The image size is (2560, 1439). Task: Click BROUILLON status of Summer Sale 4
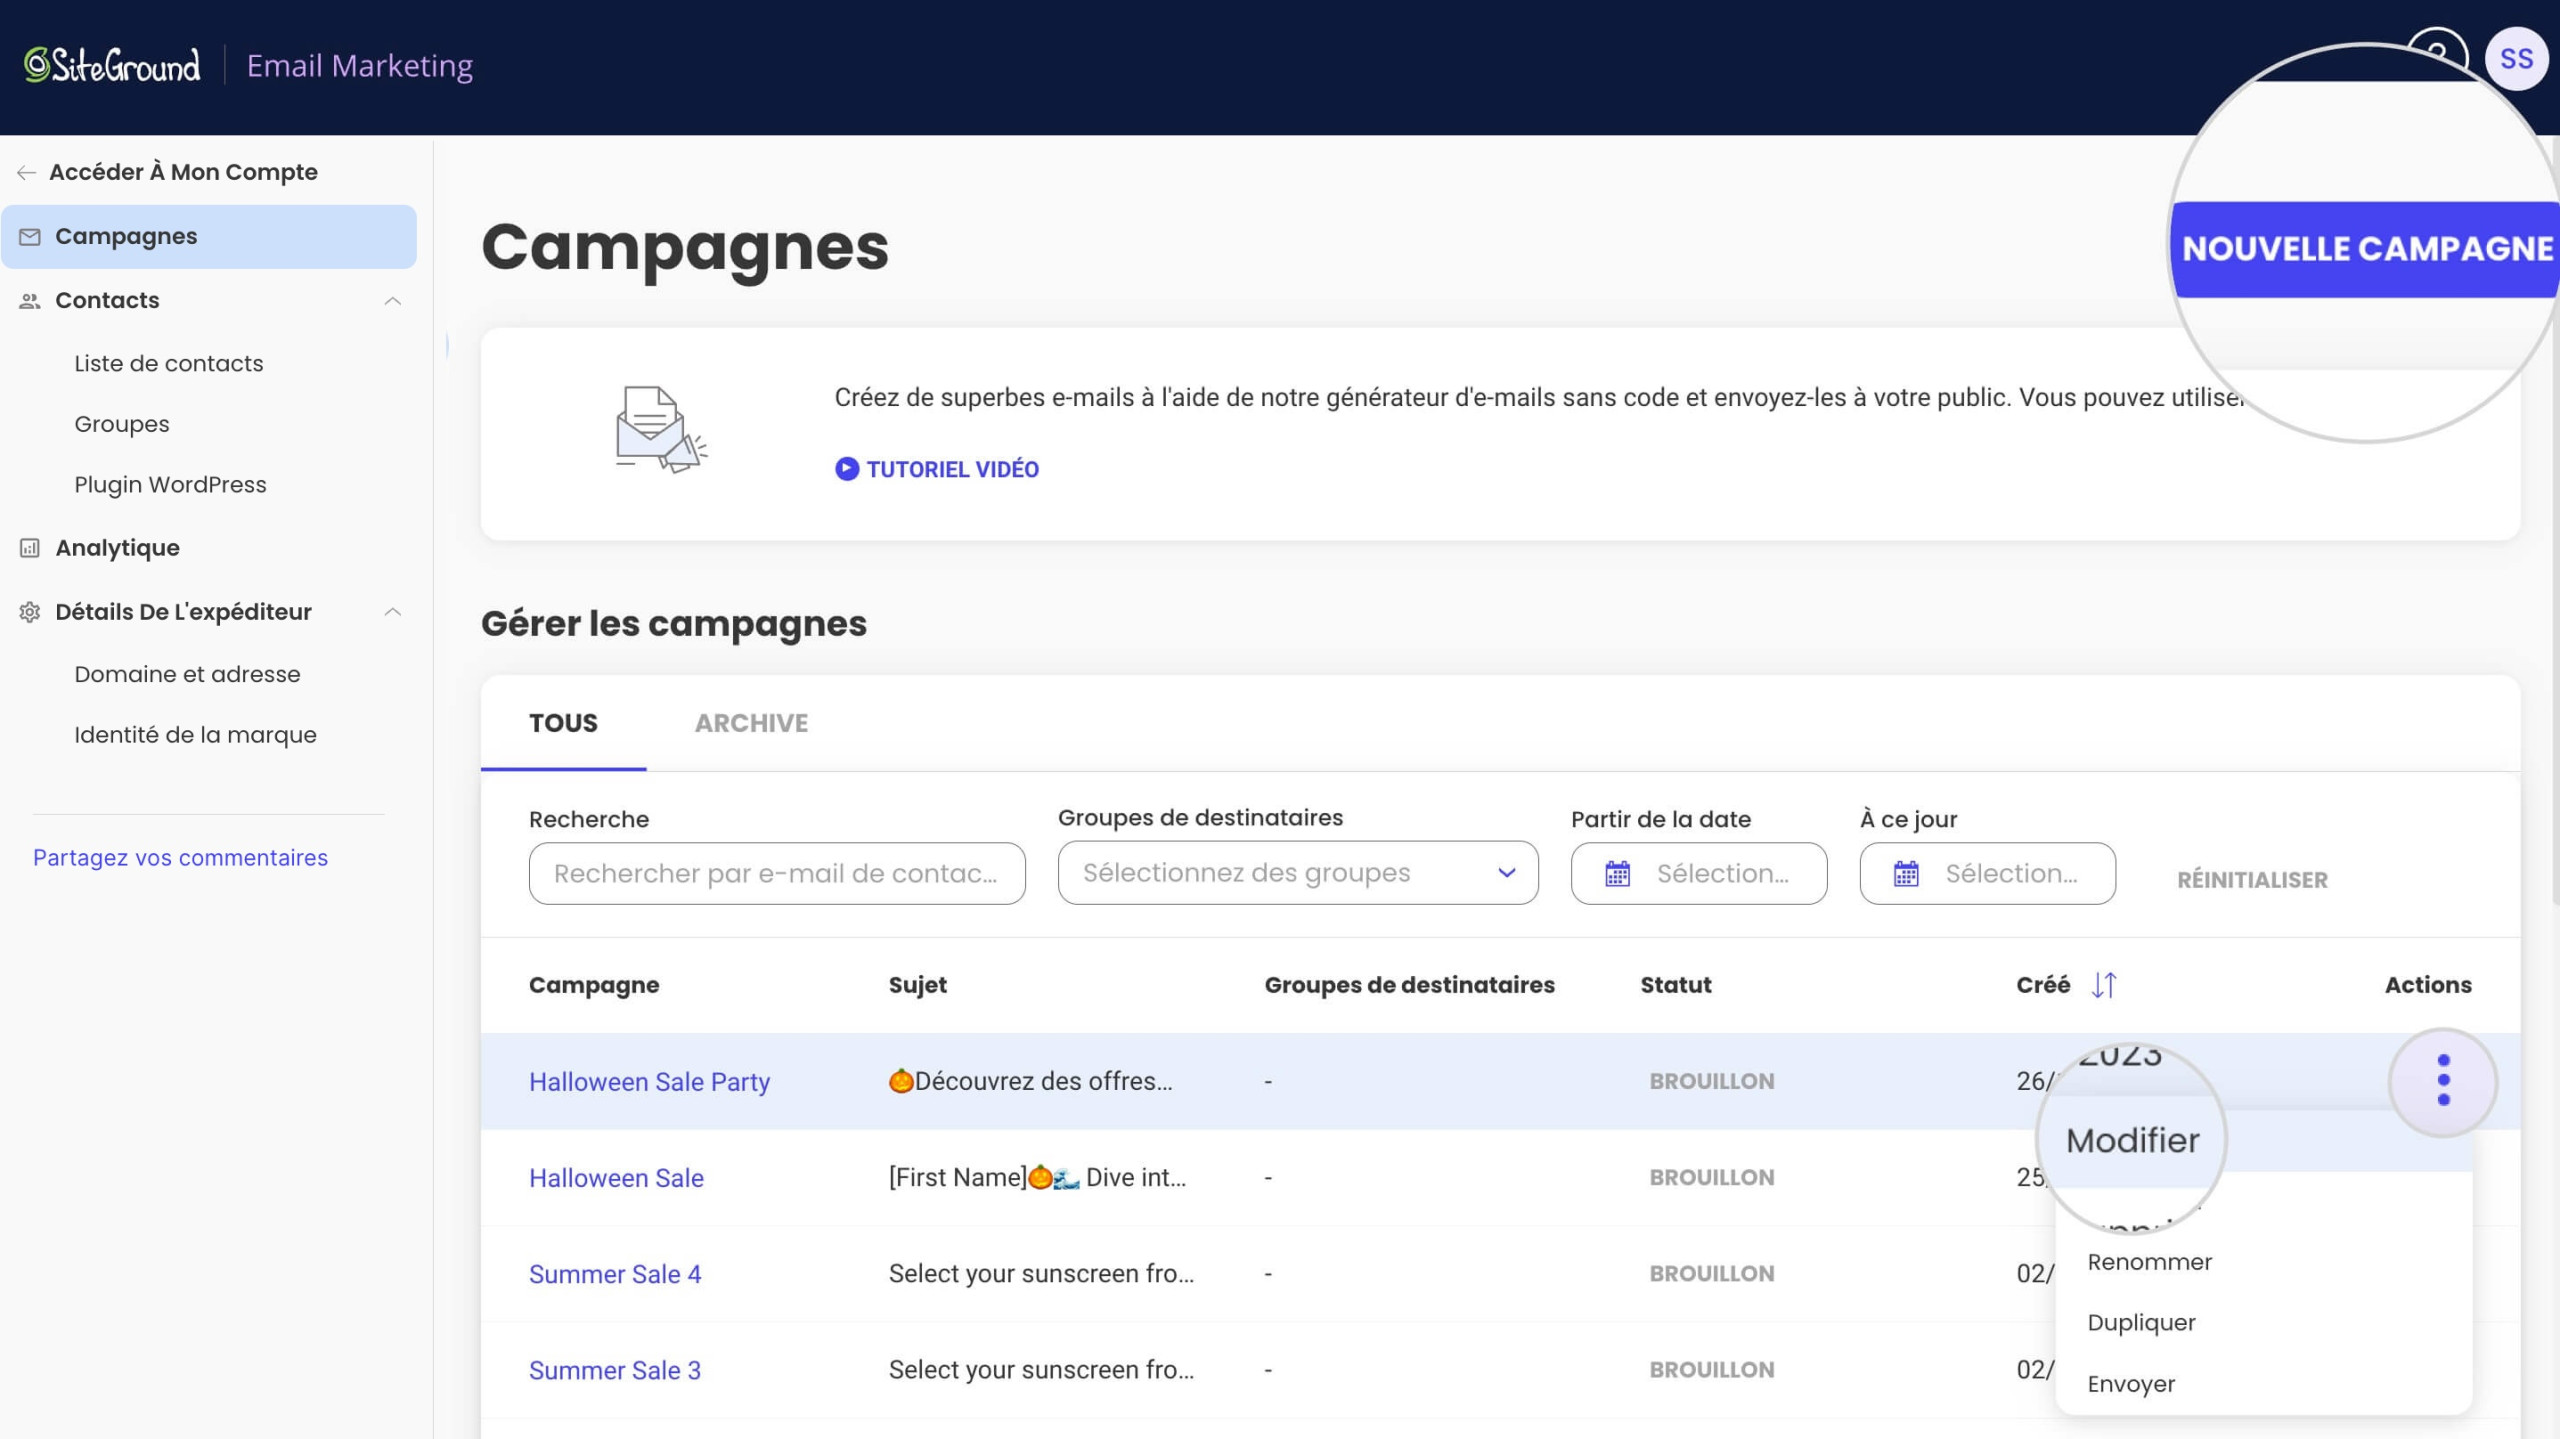(x=1712, y=1274)
